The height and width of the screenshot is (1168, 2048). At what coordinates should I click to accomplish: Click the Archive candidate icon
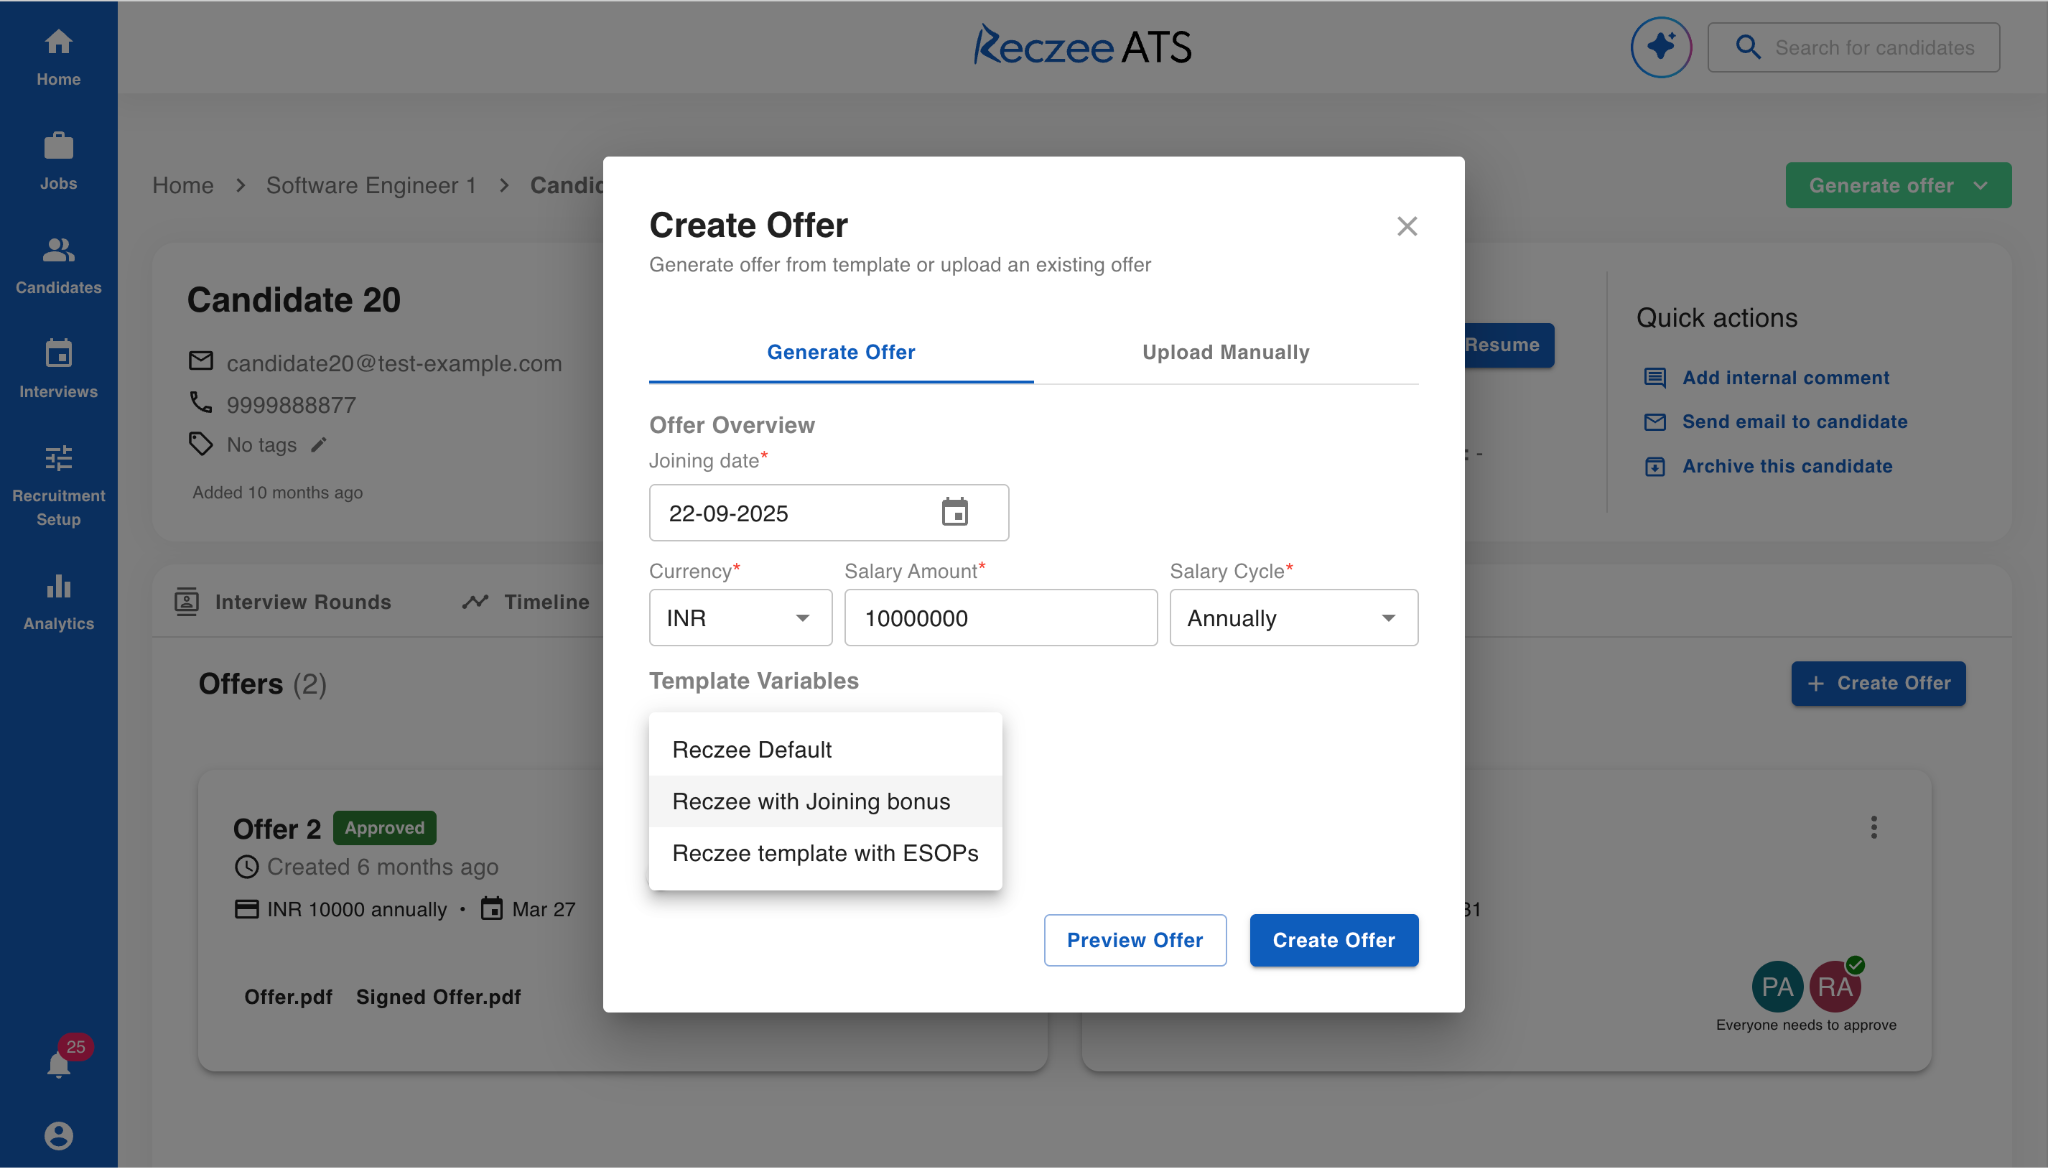coord(1655,467)
